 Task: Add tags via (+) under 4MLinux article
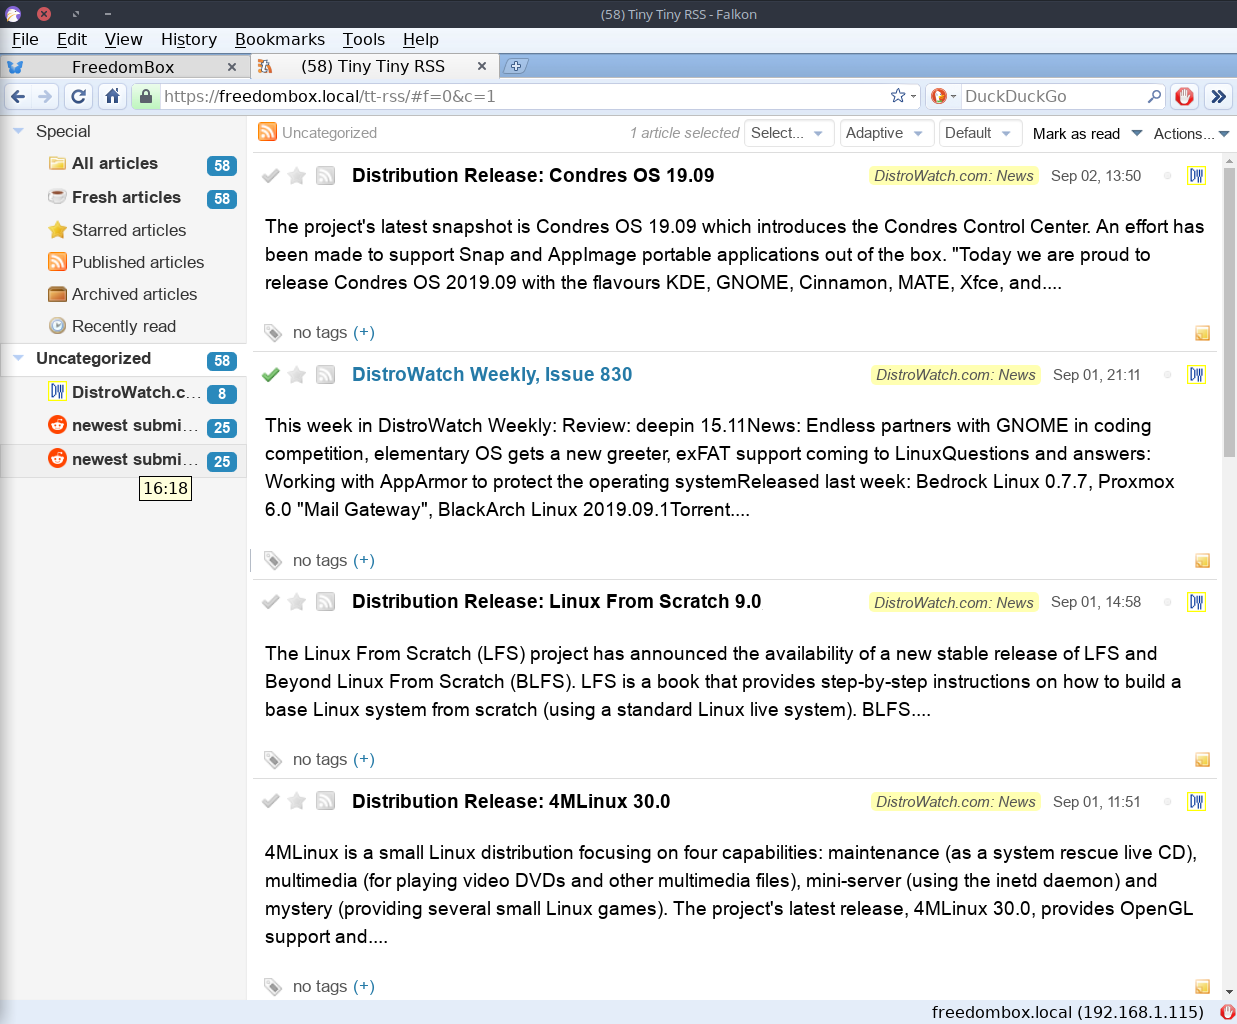(364, 986)
